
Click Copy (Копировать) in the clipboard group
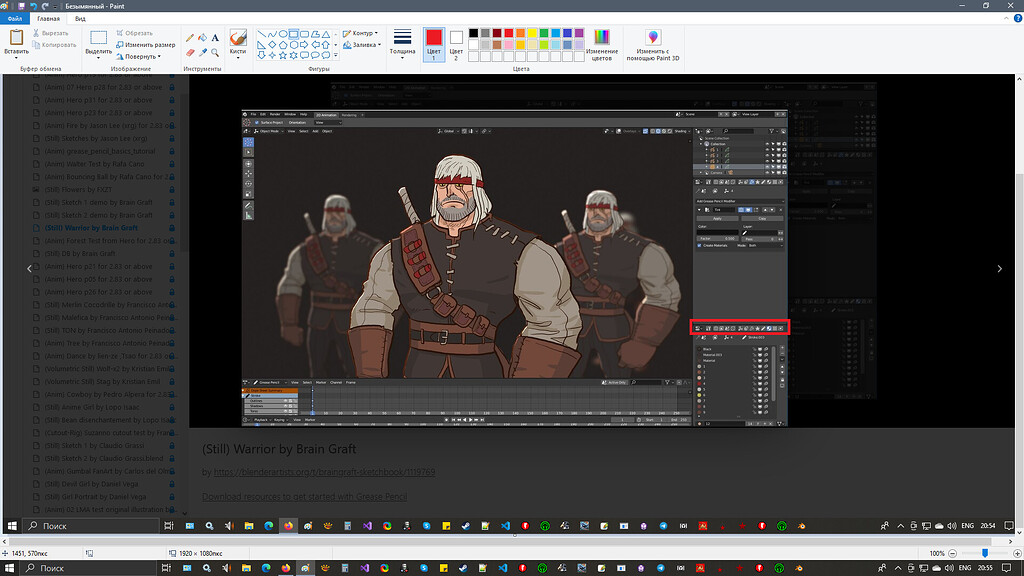(x=54, y=45)
